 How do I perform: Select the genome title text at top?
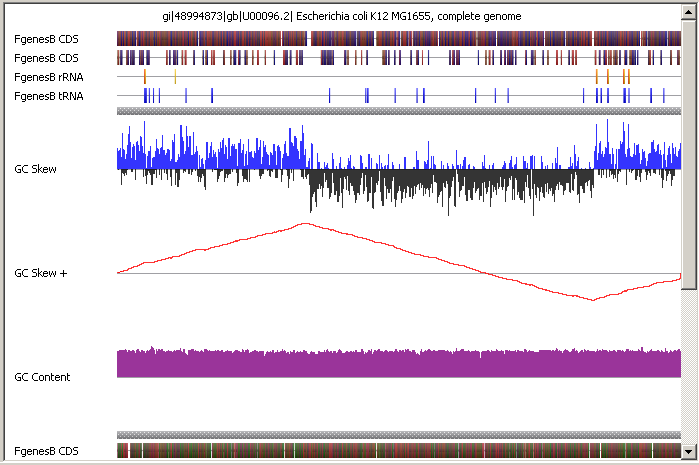point(341,16)
